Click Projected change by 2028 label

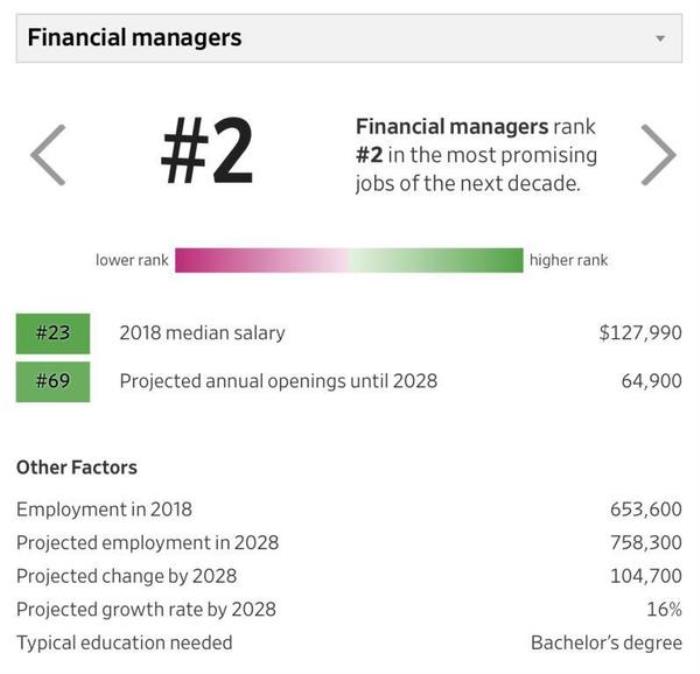coord(126,576)
